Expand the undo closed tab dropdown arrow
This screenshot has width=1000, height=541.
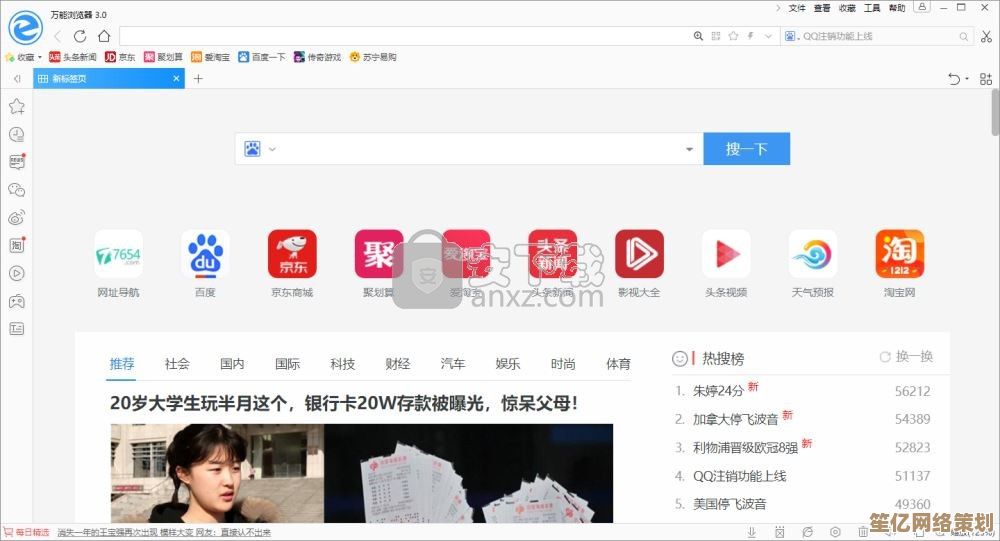coord(967,79)
